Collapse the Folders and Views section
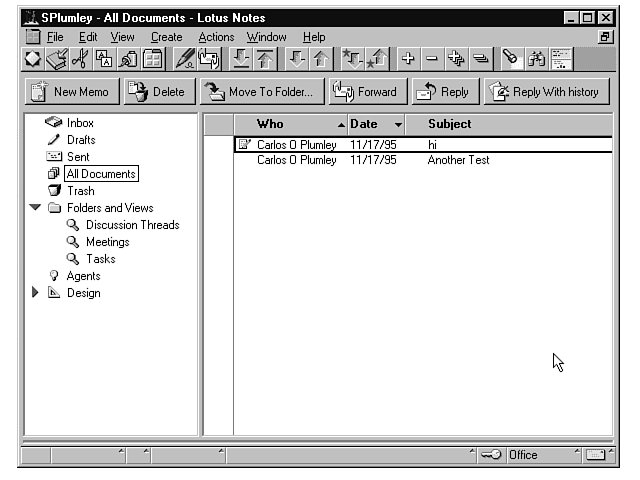This screenshot has height=480, width=640. point(36,208)
